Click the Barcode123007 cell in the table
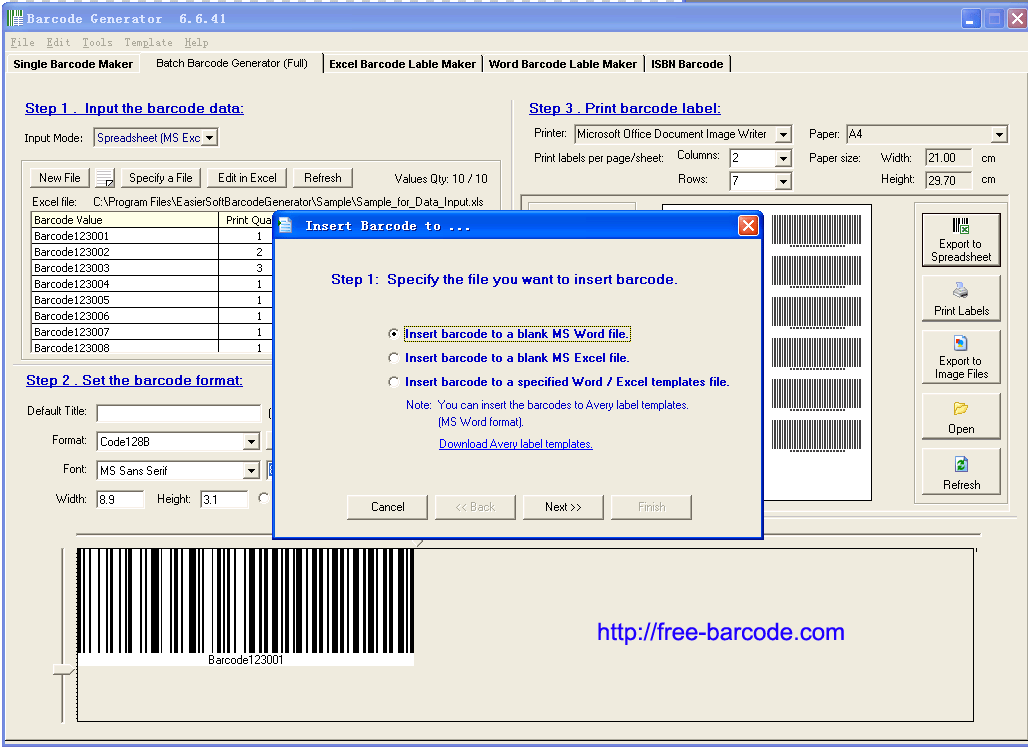This screenshot has width=1032, height=747. (125, 332)
